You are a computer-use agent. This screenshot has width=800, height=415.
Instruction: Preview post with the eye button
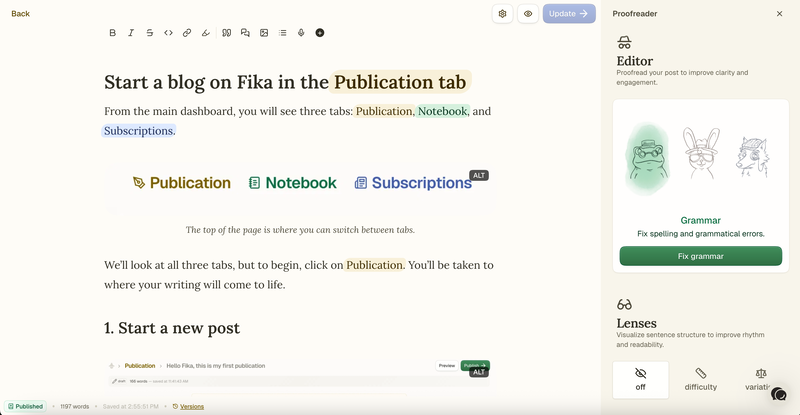pos(528,14)
